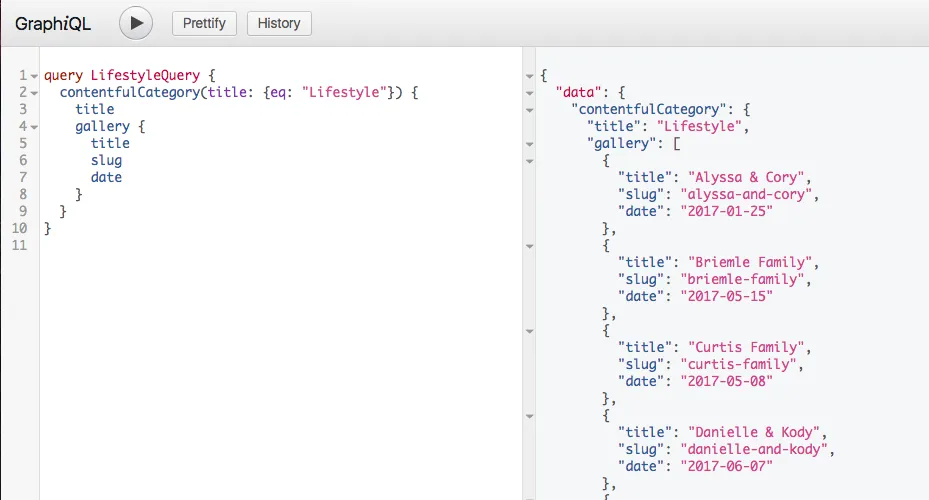Click the "2017-05-08" date value

(x=726, y=382)
